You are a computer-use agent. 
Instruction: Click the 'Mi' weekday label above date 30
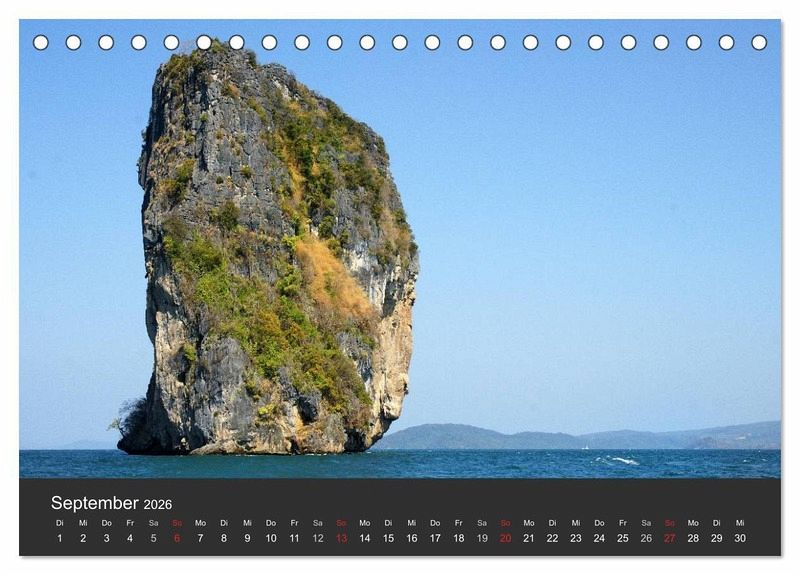pyautogui.click(x=740, y=523)
